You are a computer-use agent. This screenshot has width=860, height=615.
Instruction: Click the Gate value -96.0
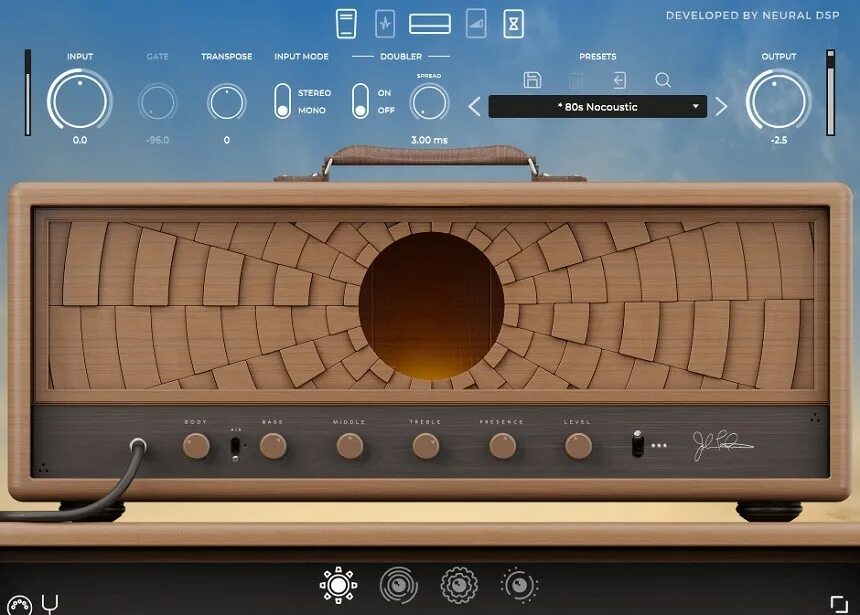157,140
